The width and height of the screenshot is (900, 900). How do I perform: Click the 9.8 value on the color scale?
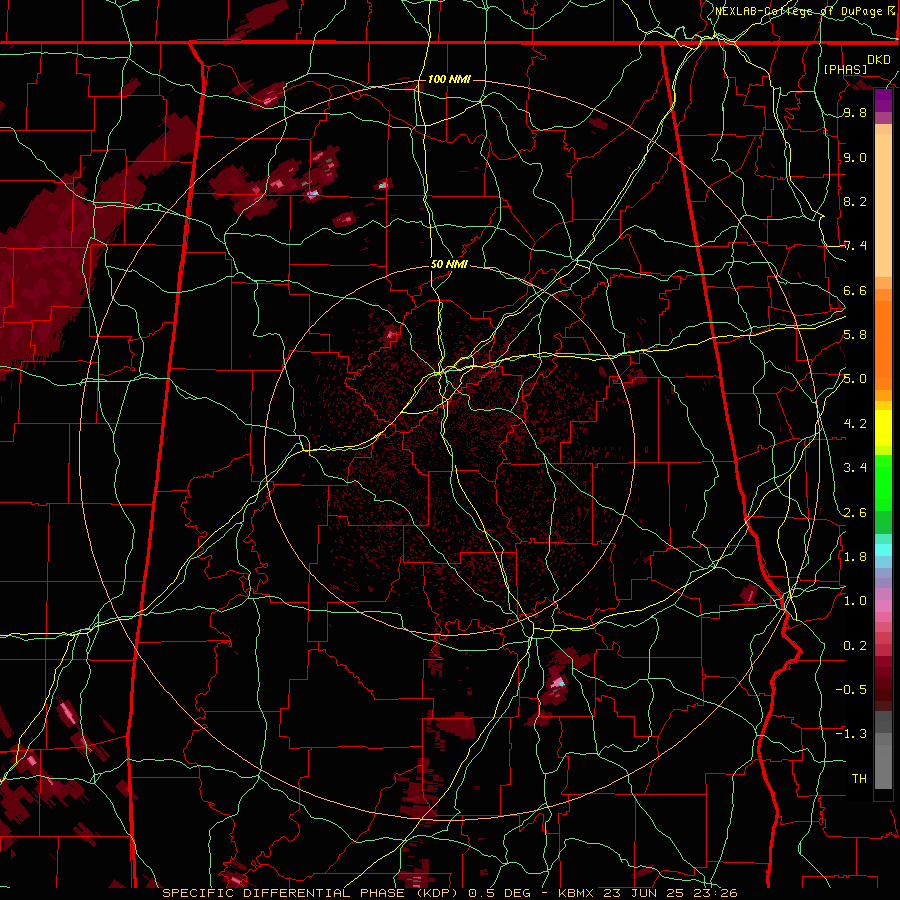click(855, 113)
